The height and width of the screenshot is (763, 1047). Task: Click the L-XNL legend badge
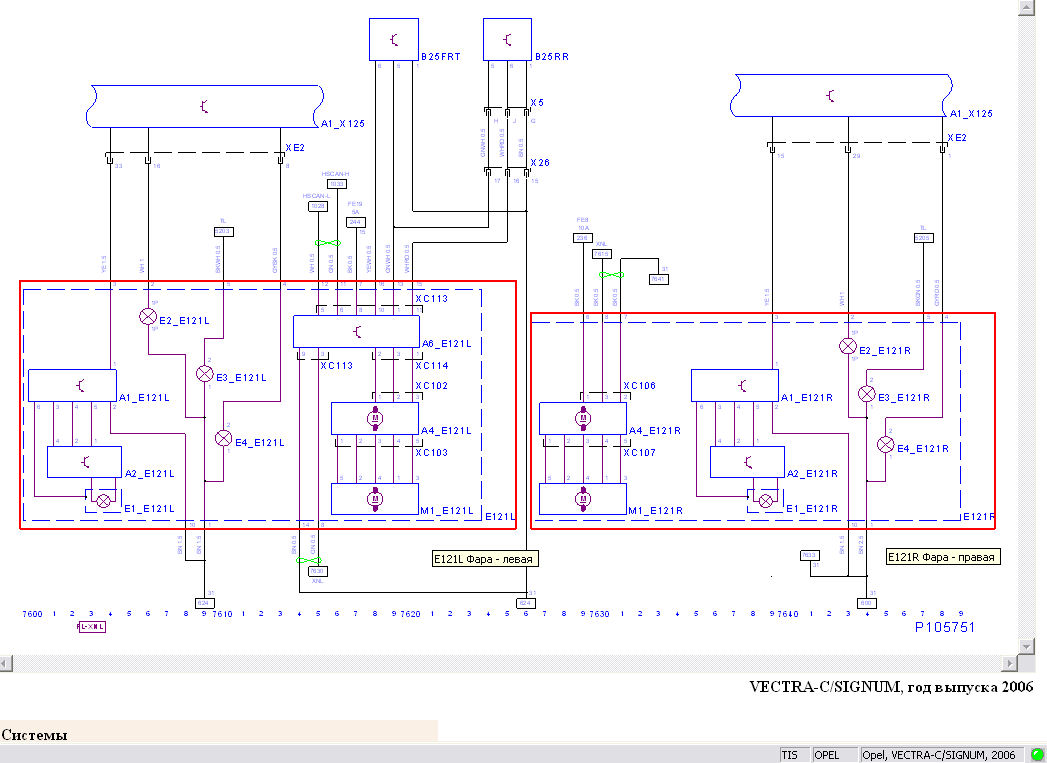92,627
